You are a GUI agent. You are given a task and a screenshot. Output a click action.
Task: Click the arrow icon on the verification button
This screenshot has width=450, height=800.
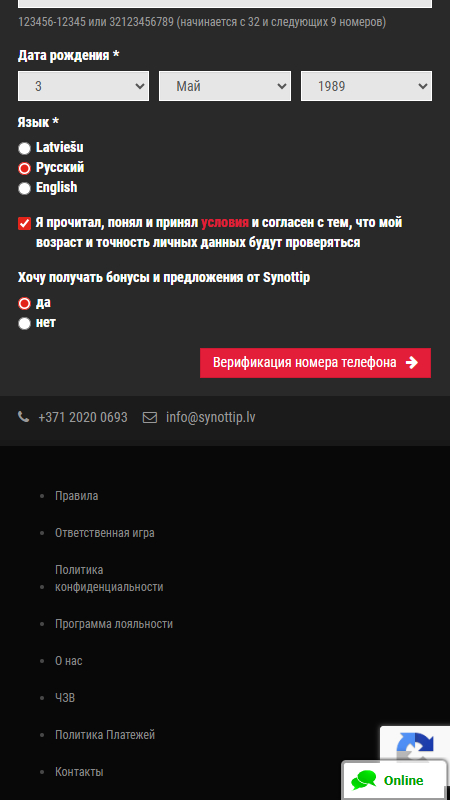(412, 363)
